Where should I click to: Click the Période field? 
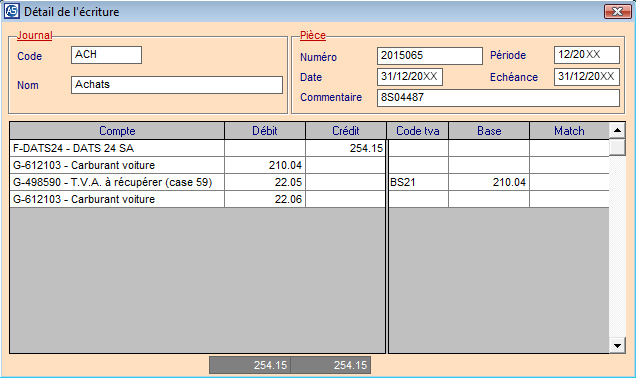tap(587, 55)
